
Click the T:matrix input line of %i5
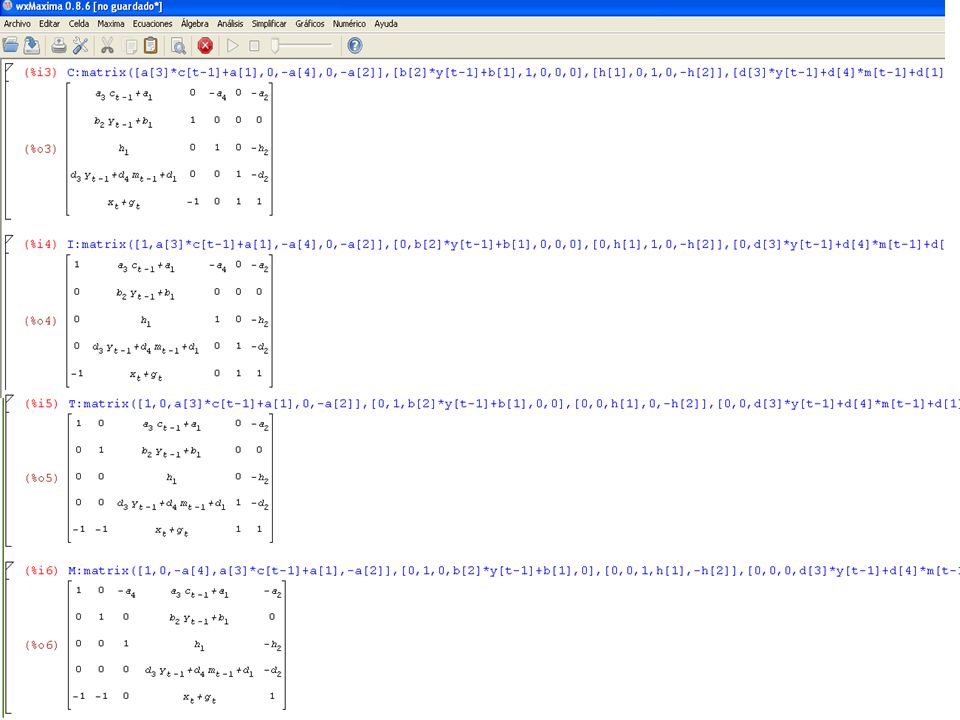pyautogui.click(x=513, y=403)
